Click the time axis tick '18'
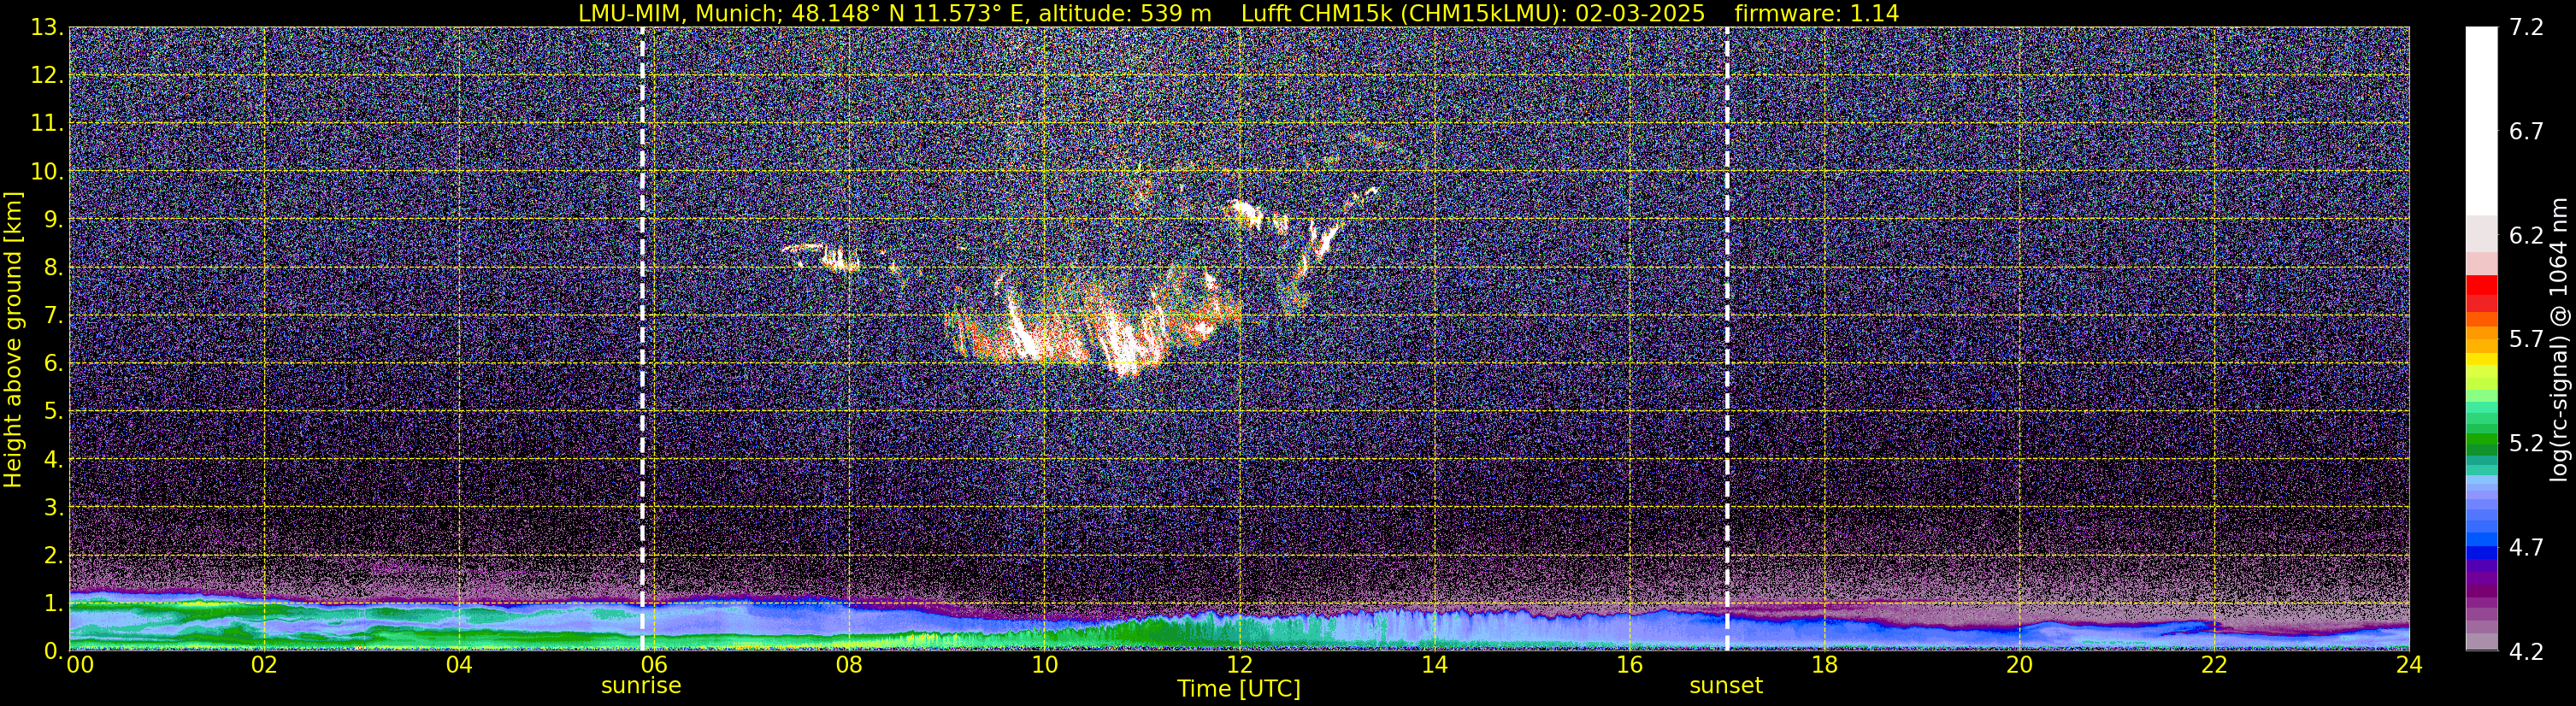 1824,665
